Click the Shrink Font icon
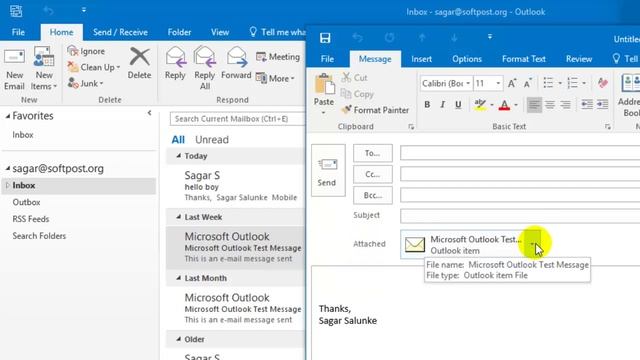The height and width of the screenshot is (360, 640). coord(528,83)
